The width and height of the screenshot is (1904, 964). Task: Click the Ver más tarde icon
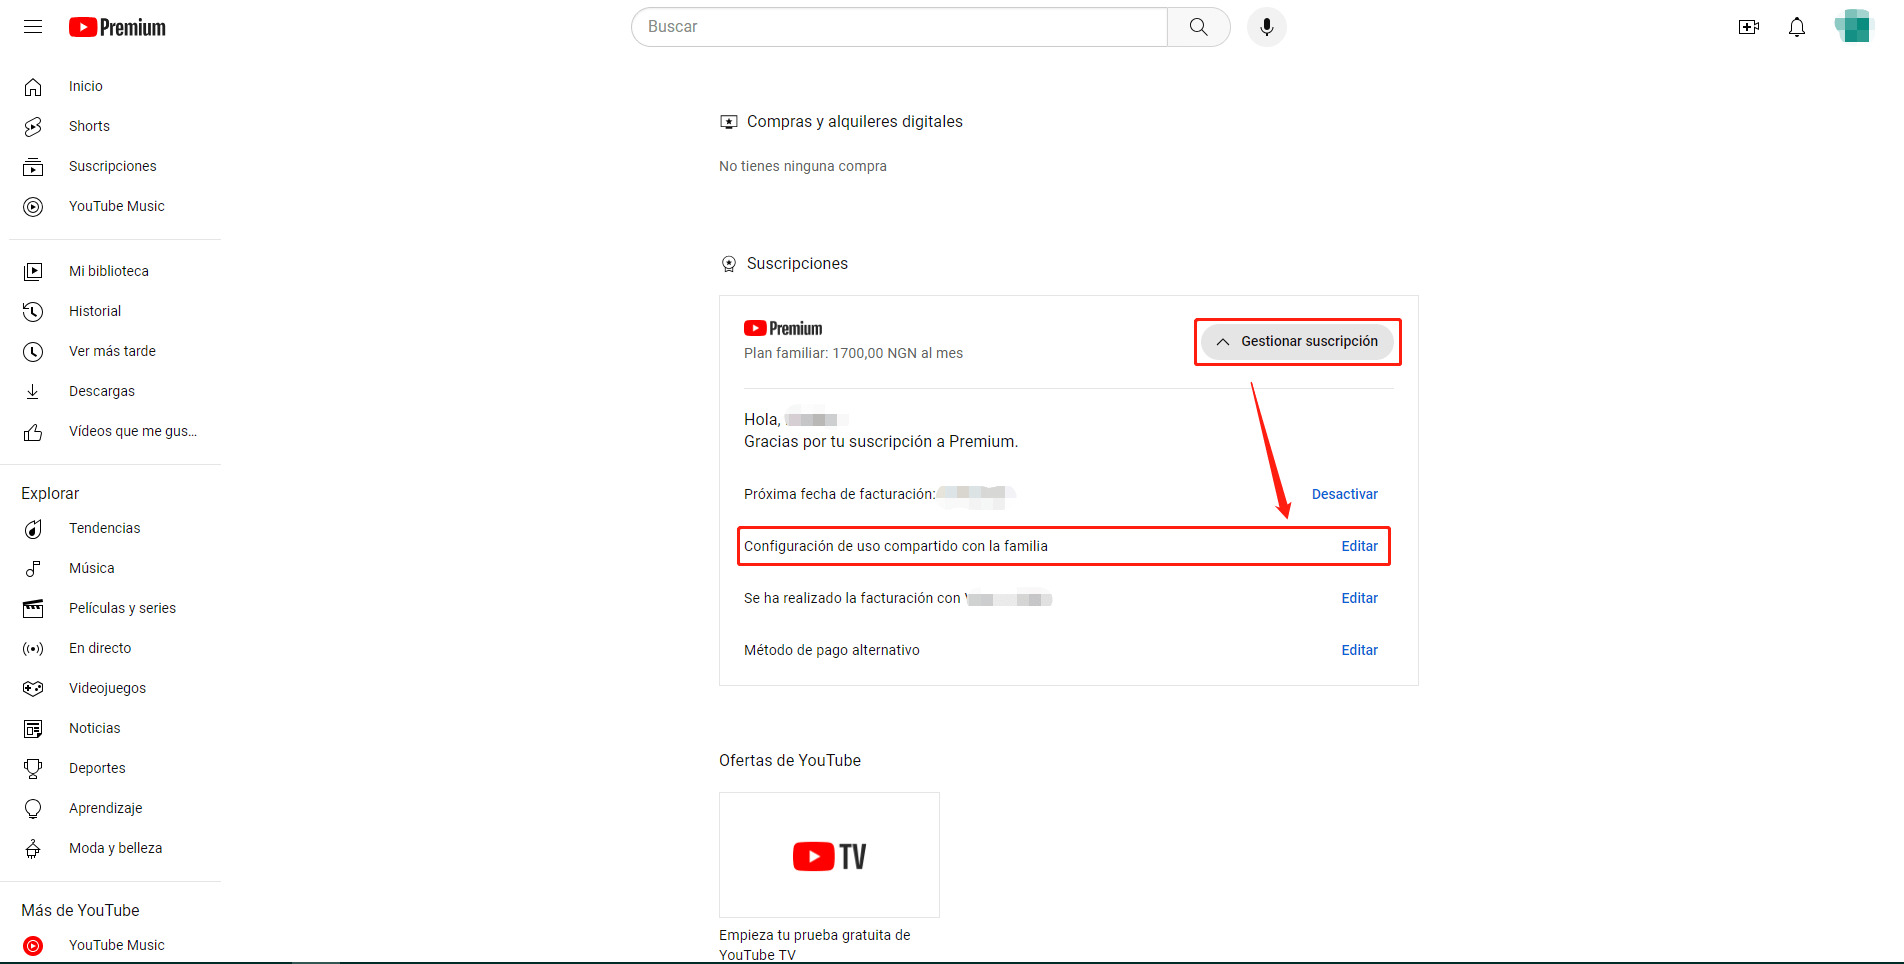click(33, 351)
